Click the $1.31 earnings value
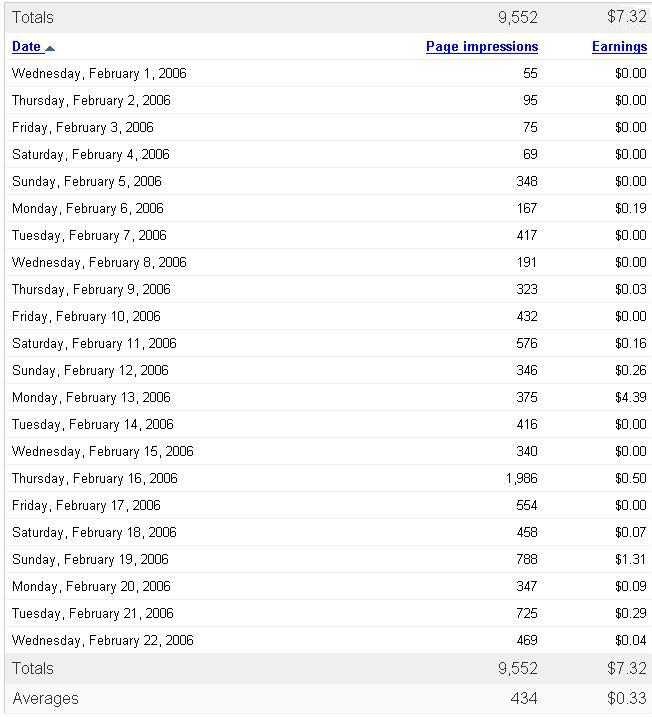The image size is (652, 717). click(630, 560)
